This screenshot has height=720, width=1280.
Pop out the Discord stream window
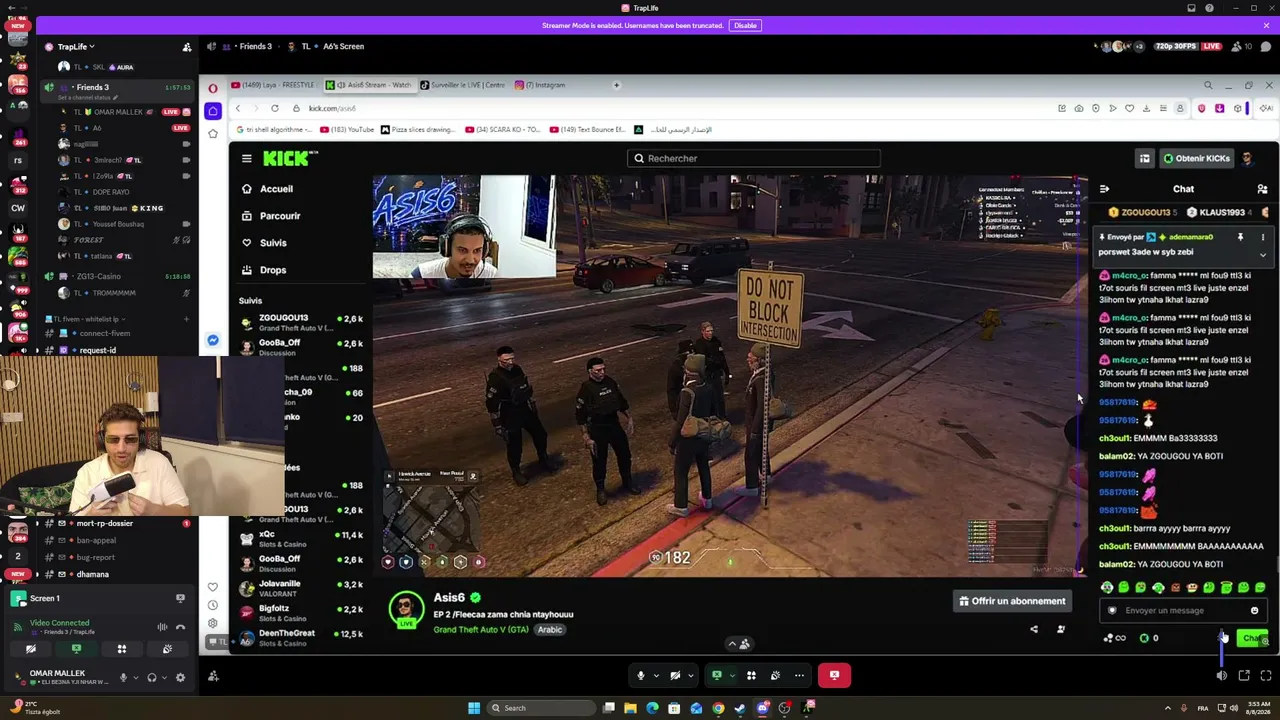tap(1244, 676)
